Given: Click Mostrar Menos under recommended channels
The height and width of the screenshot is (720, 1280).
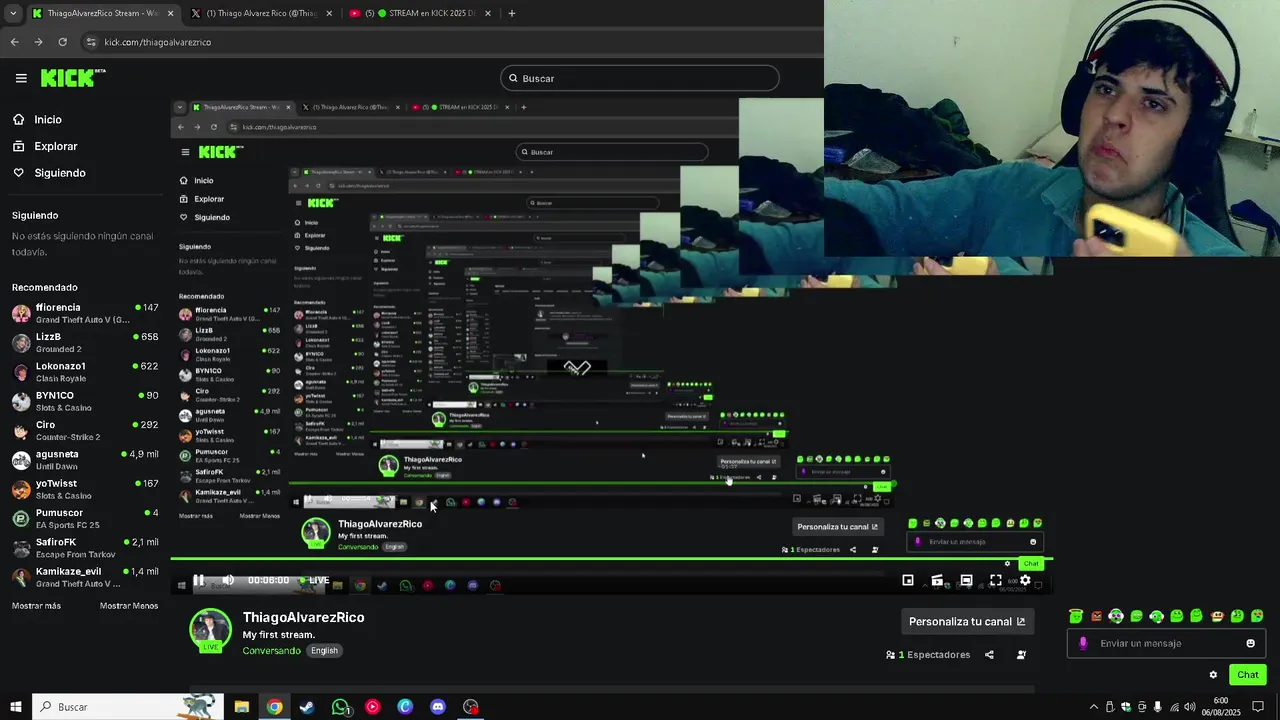Looking at the screenshot, I should pos(129,606).
